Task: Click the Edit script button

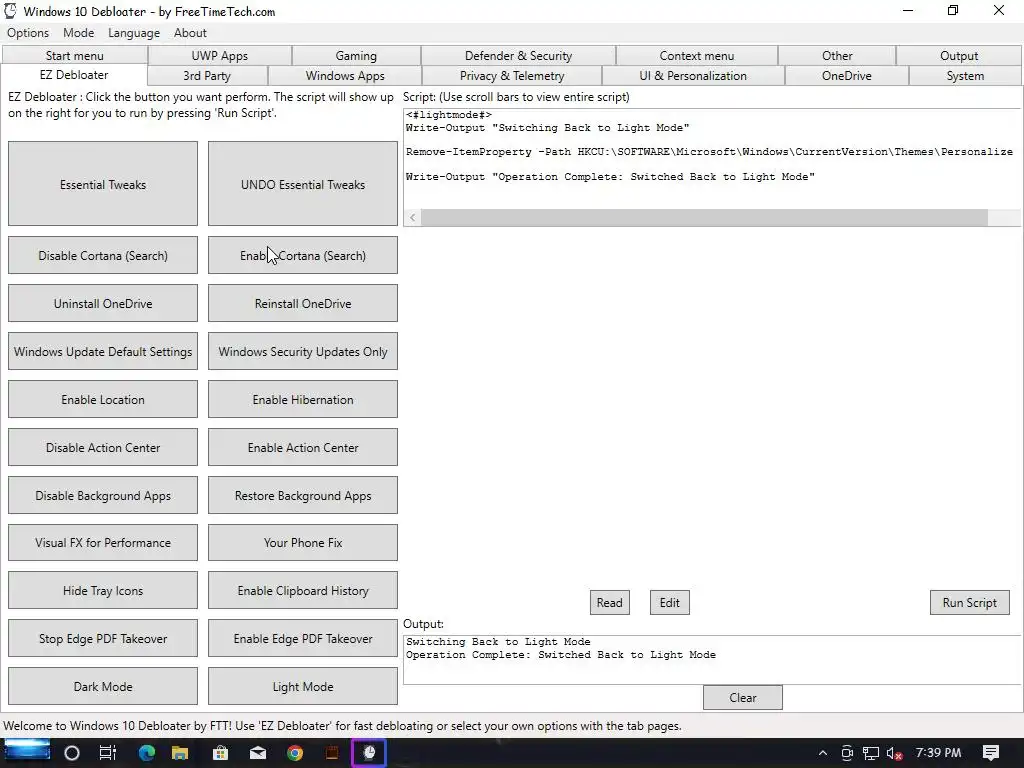Action: [669, 602]
